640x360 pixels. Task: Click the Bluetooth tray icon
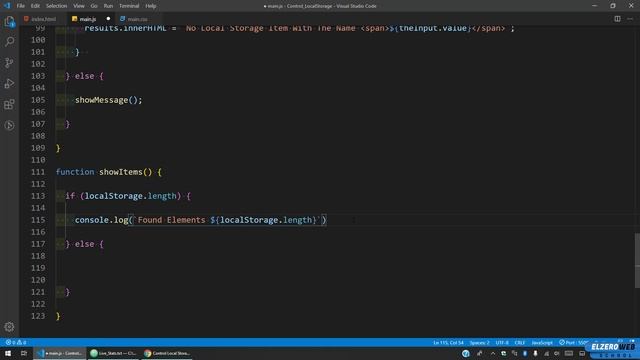click(x=524, y=353)
